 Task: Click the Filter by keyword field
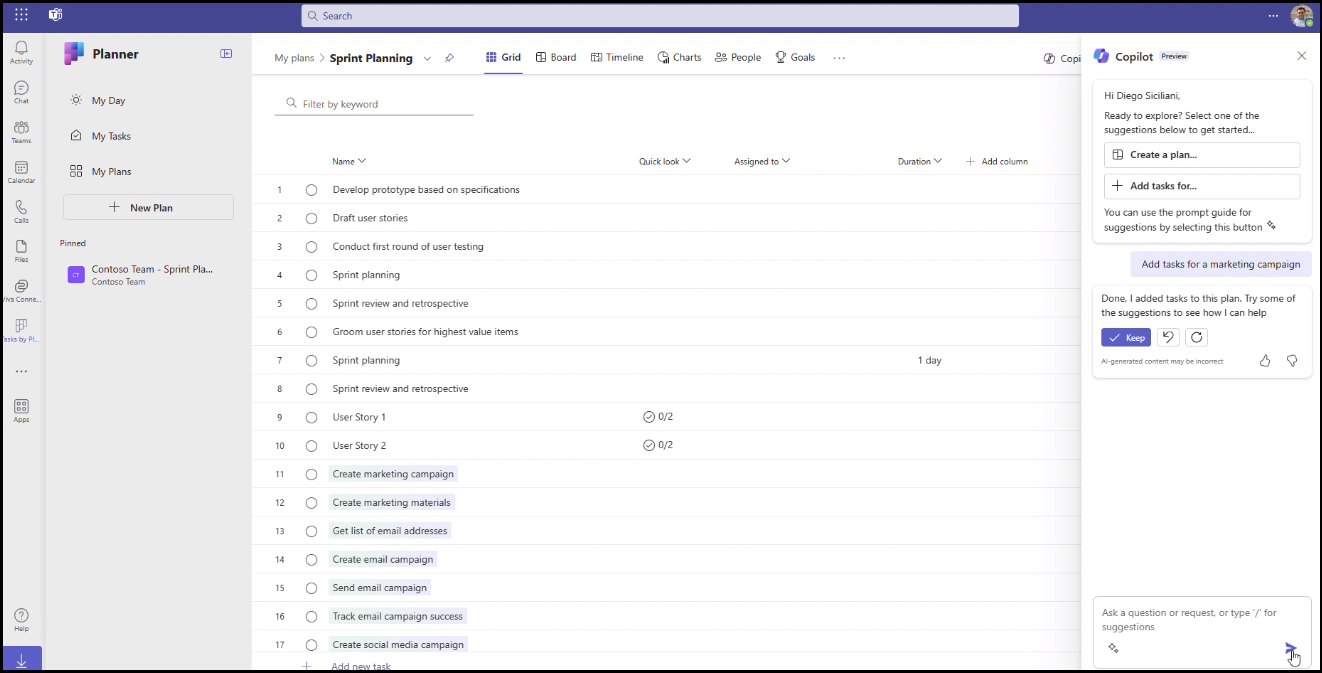(380, 104)
